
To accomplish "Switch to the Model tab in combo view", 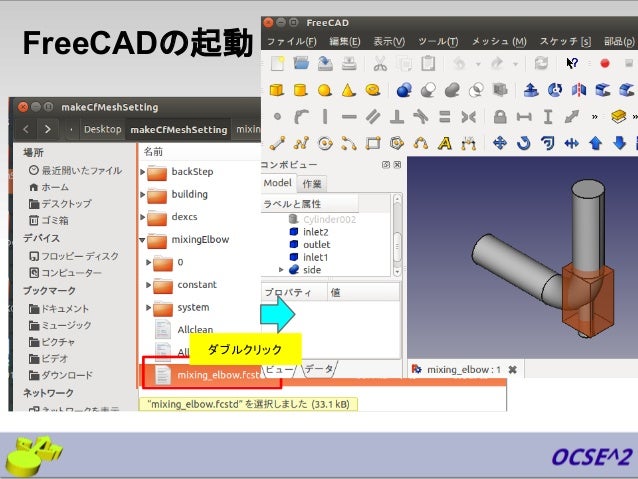I will pos(277,183).
